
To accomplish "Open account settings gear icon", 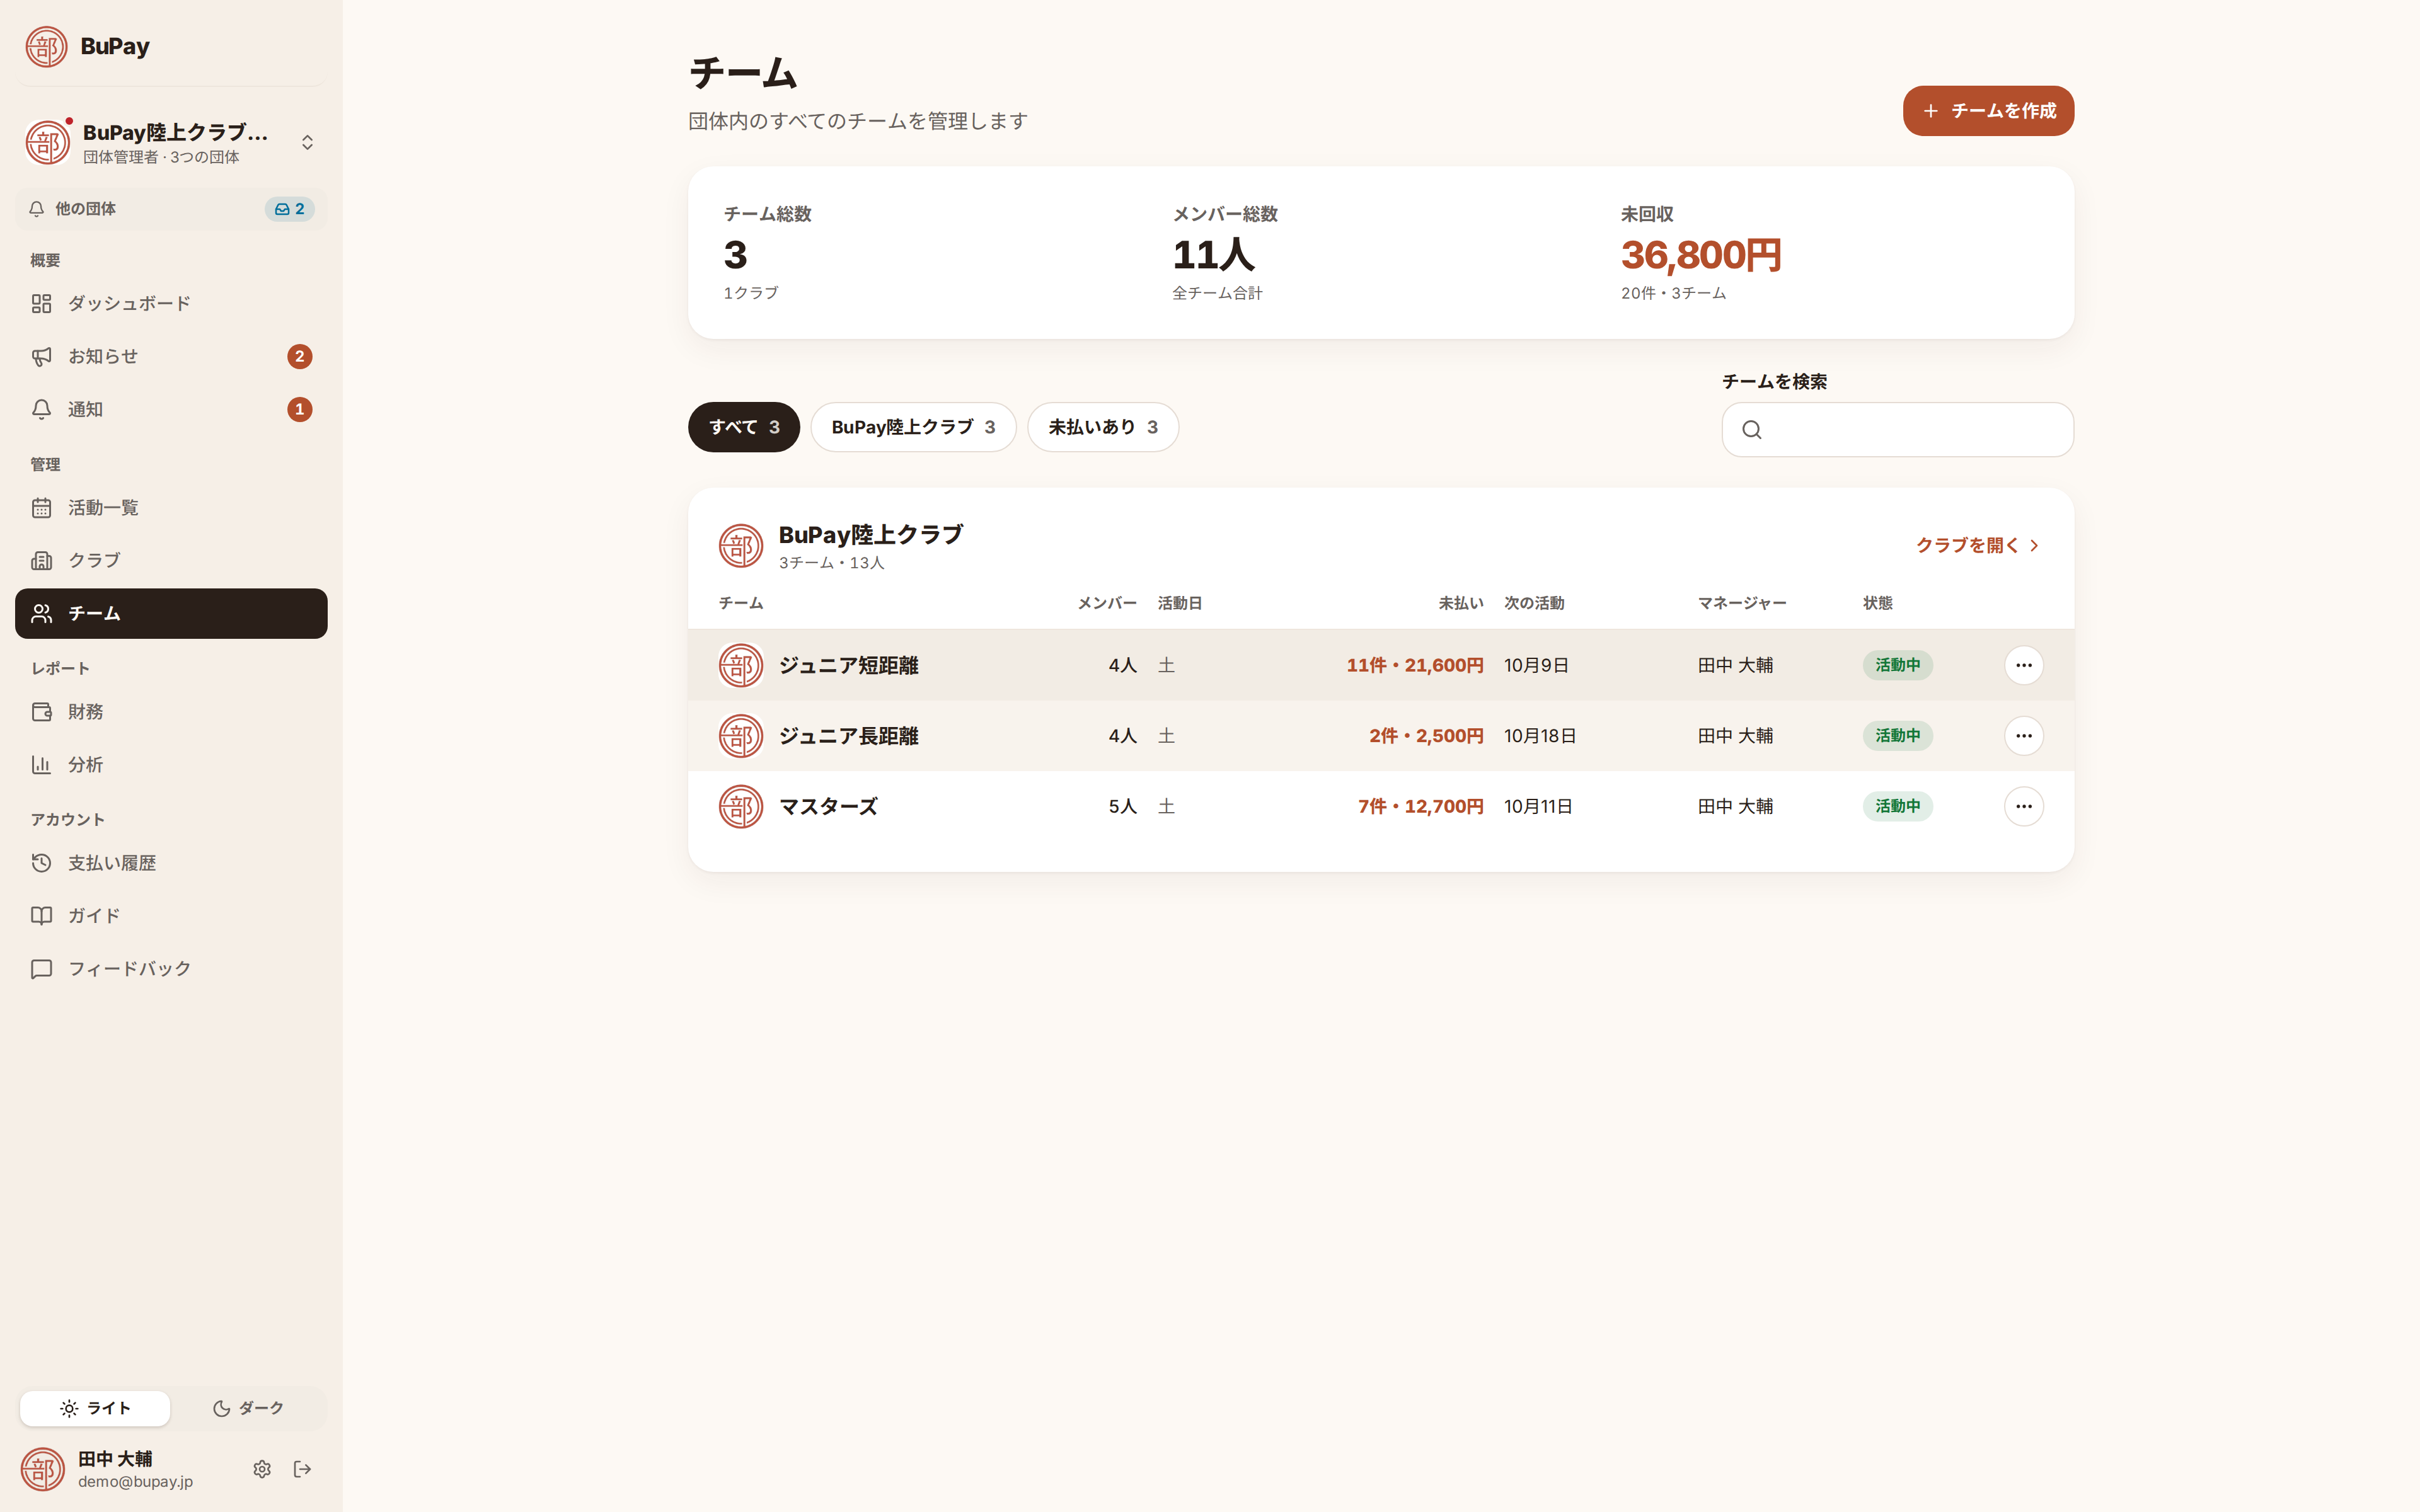I will click(x=262, y=1469).
